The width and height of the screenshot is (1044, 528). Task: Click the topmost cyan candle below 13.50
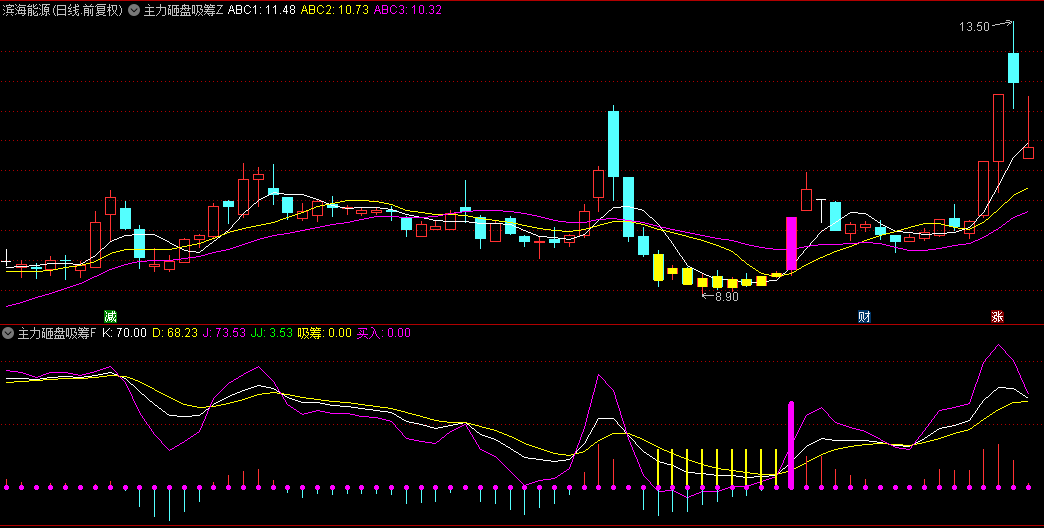tap(1013, 67)
